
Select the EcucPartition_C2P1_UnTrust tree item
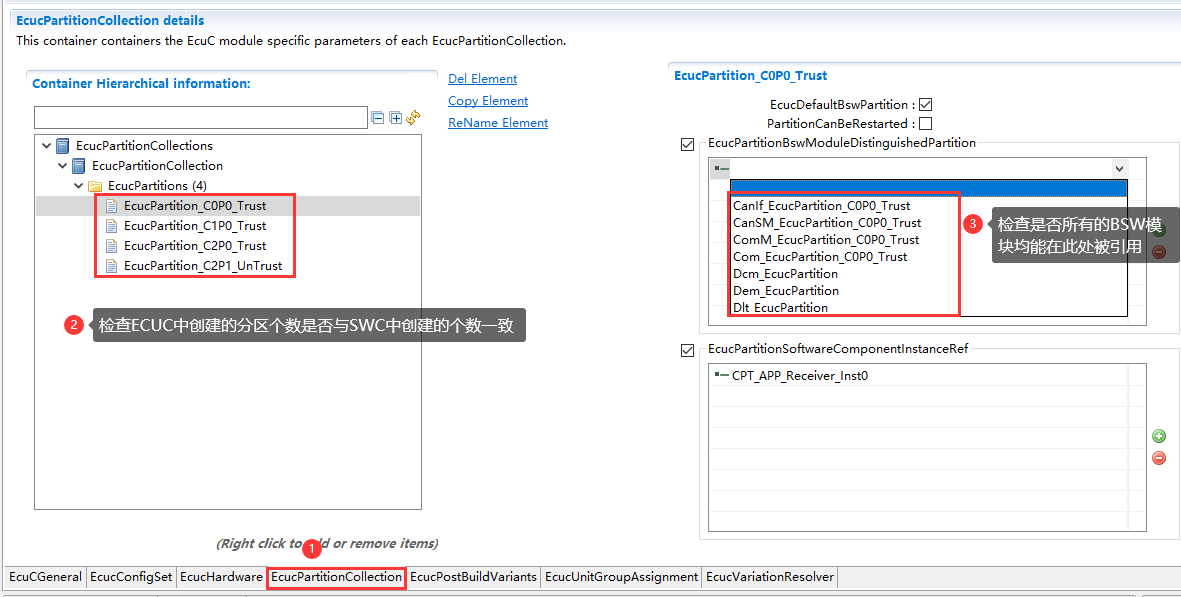coord(202,266)
